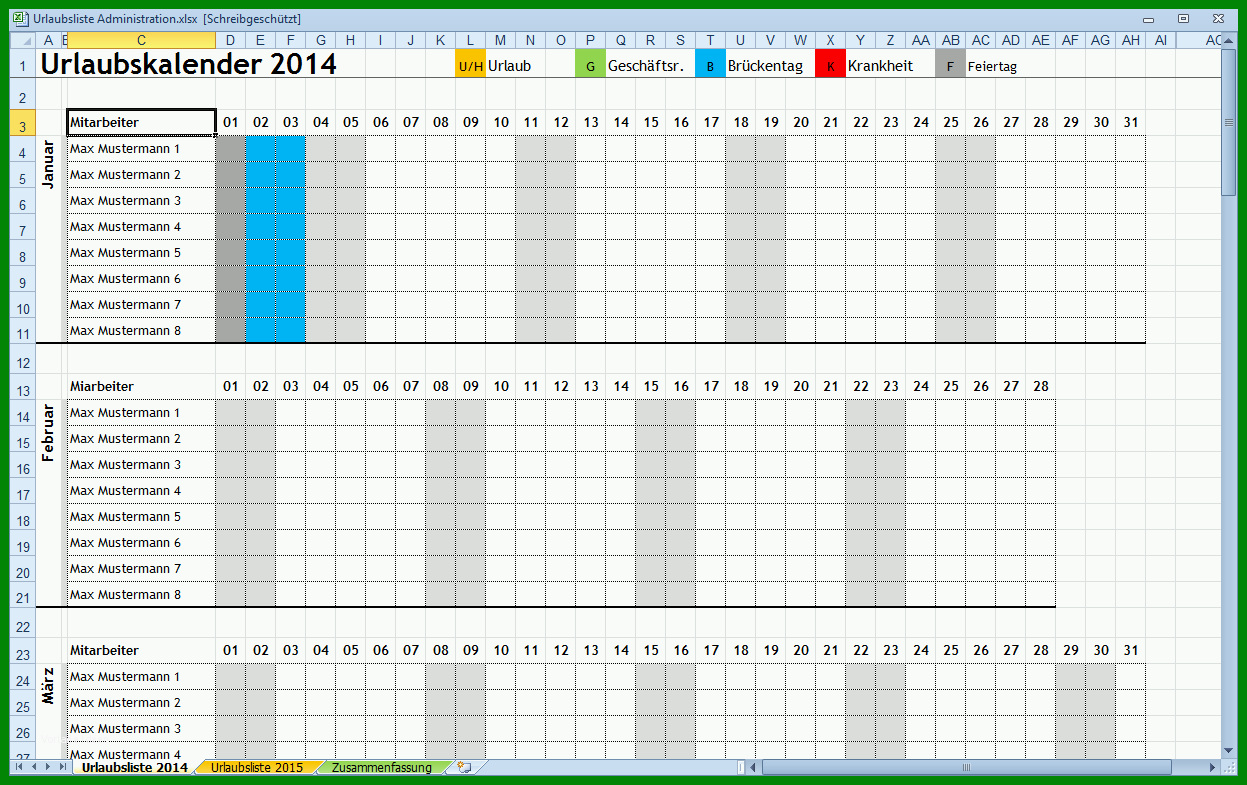Switch to the Urlaubsliste 2015 sheet
Viewport: 1247px width, 785px height.
point(256,767)
